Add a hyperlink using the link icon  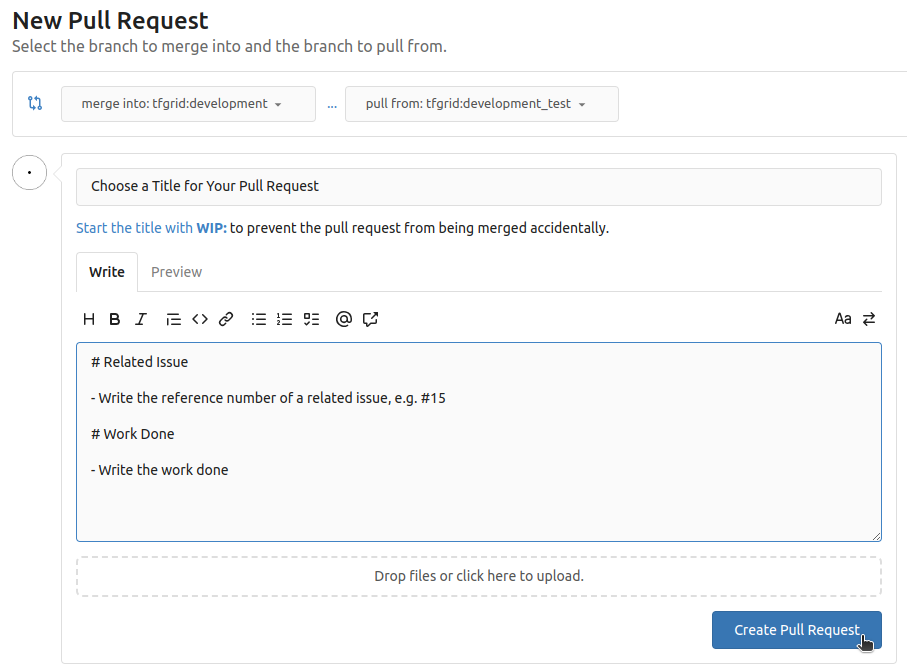226,319
